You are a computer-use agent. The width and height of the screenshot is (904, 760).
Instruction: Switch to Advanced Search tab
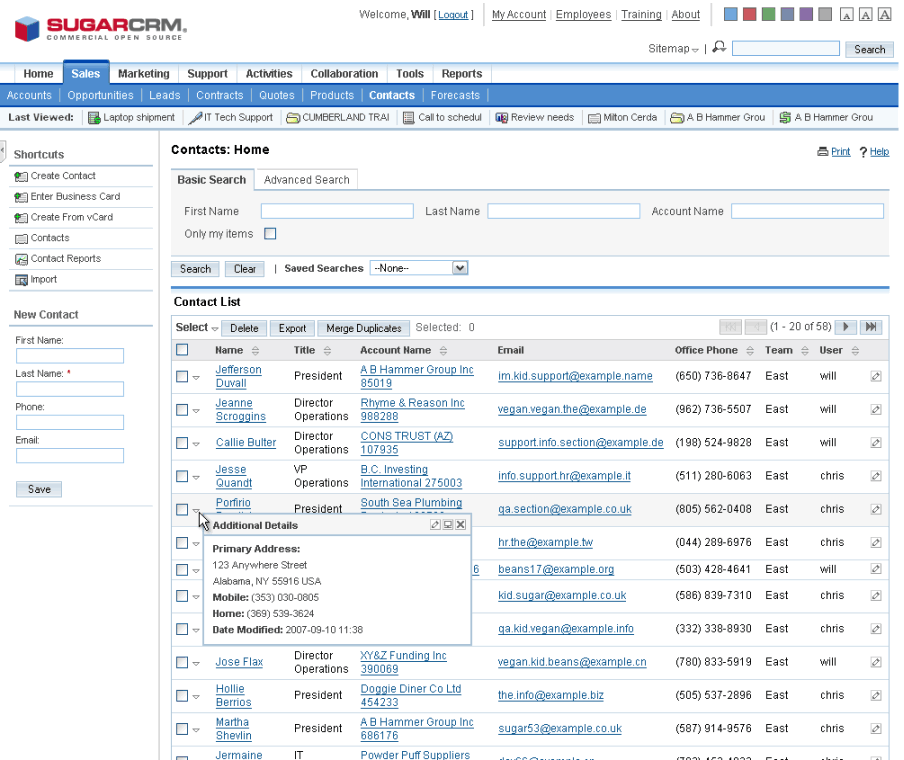click(x=307, y=180)
